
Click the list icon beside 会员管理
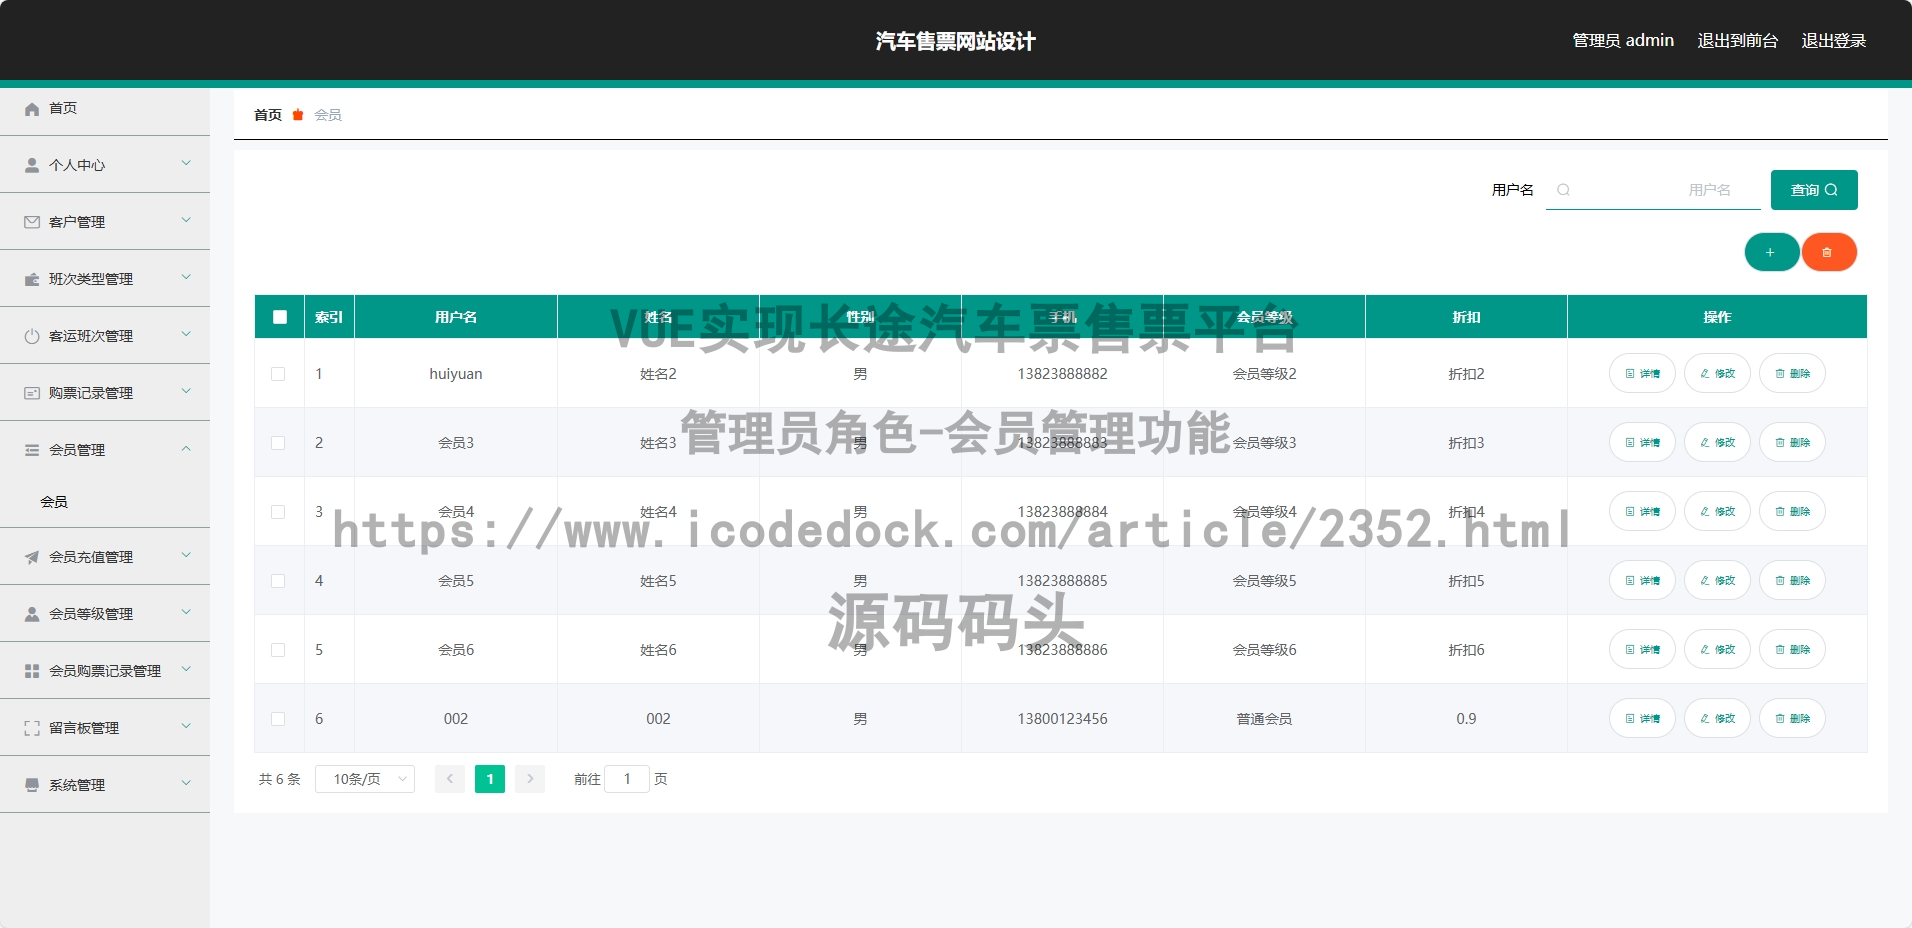coord(32,450)
